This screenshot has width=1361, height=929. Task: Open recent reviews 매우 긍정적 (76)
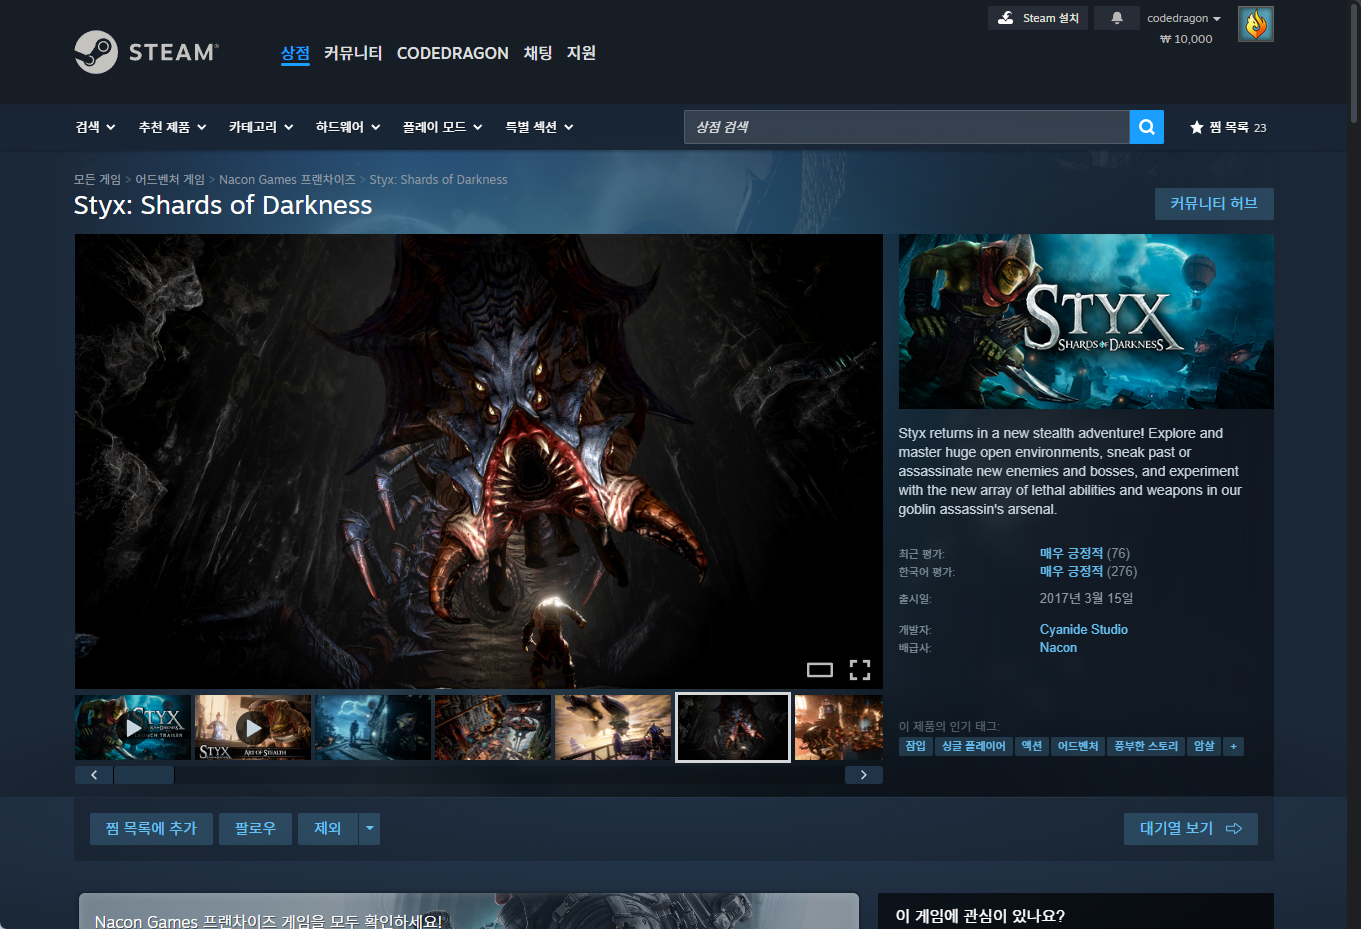coord(1085,553)
